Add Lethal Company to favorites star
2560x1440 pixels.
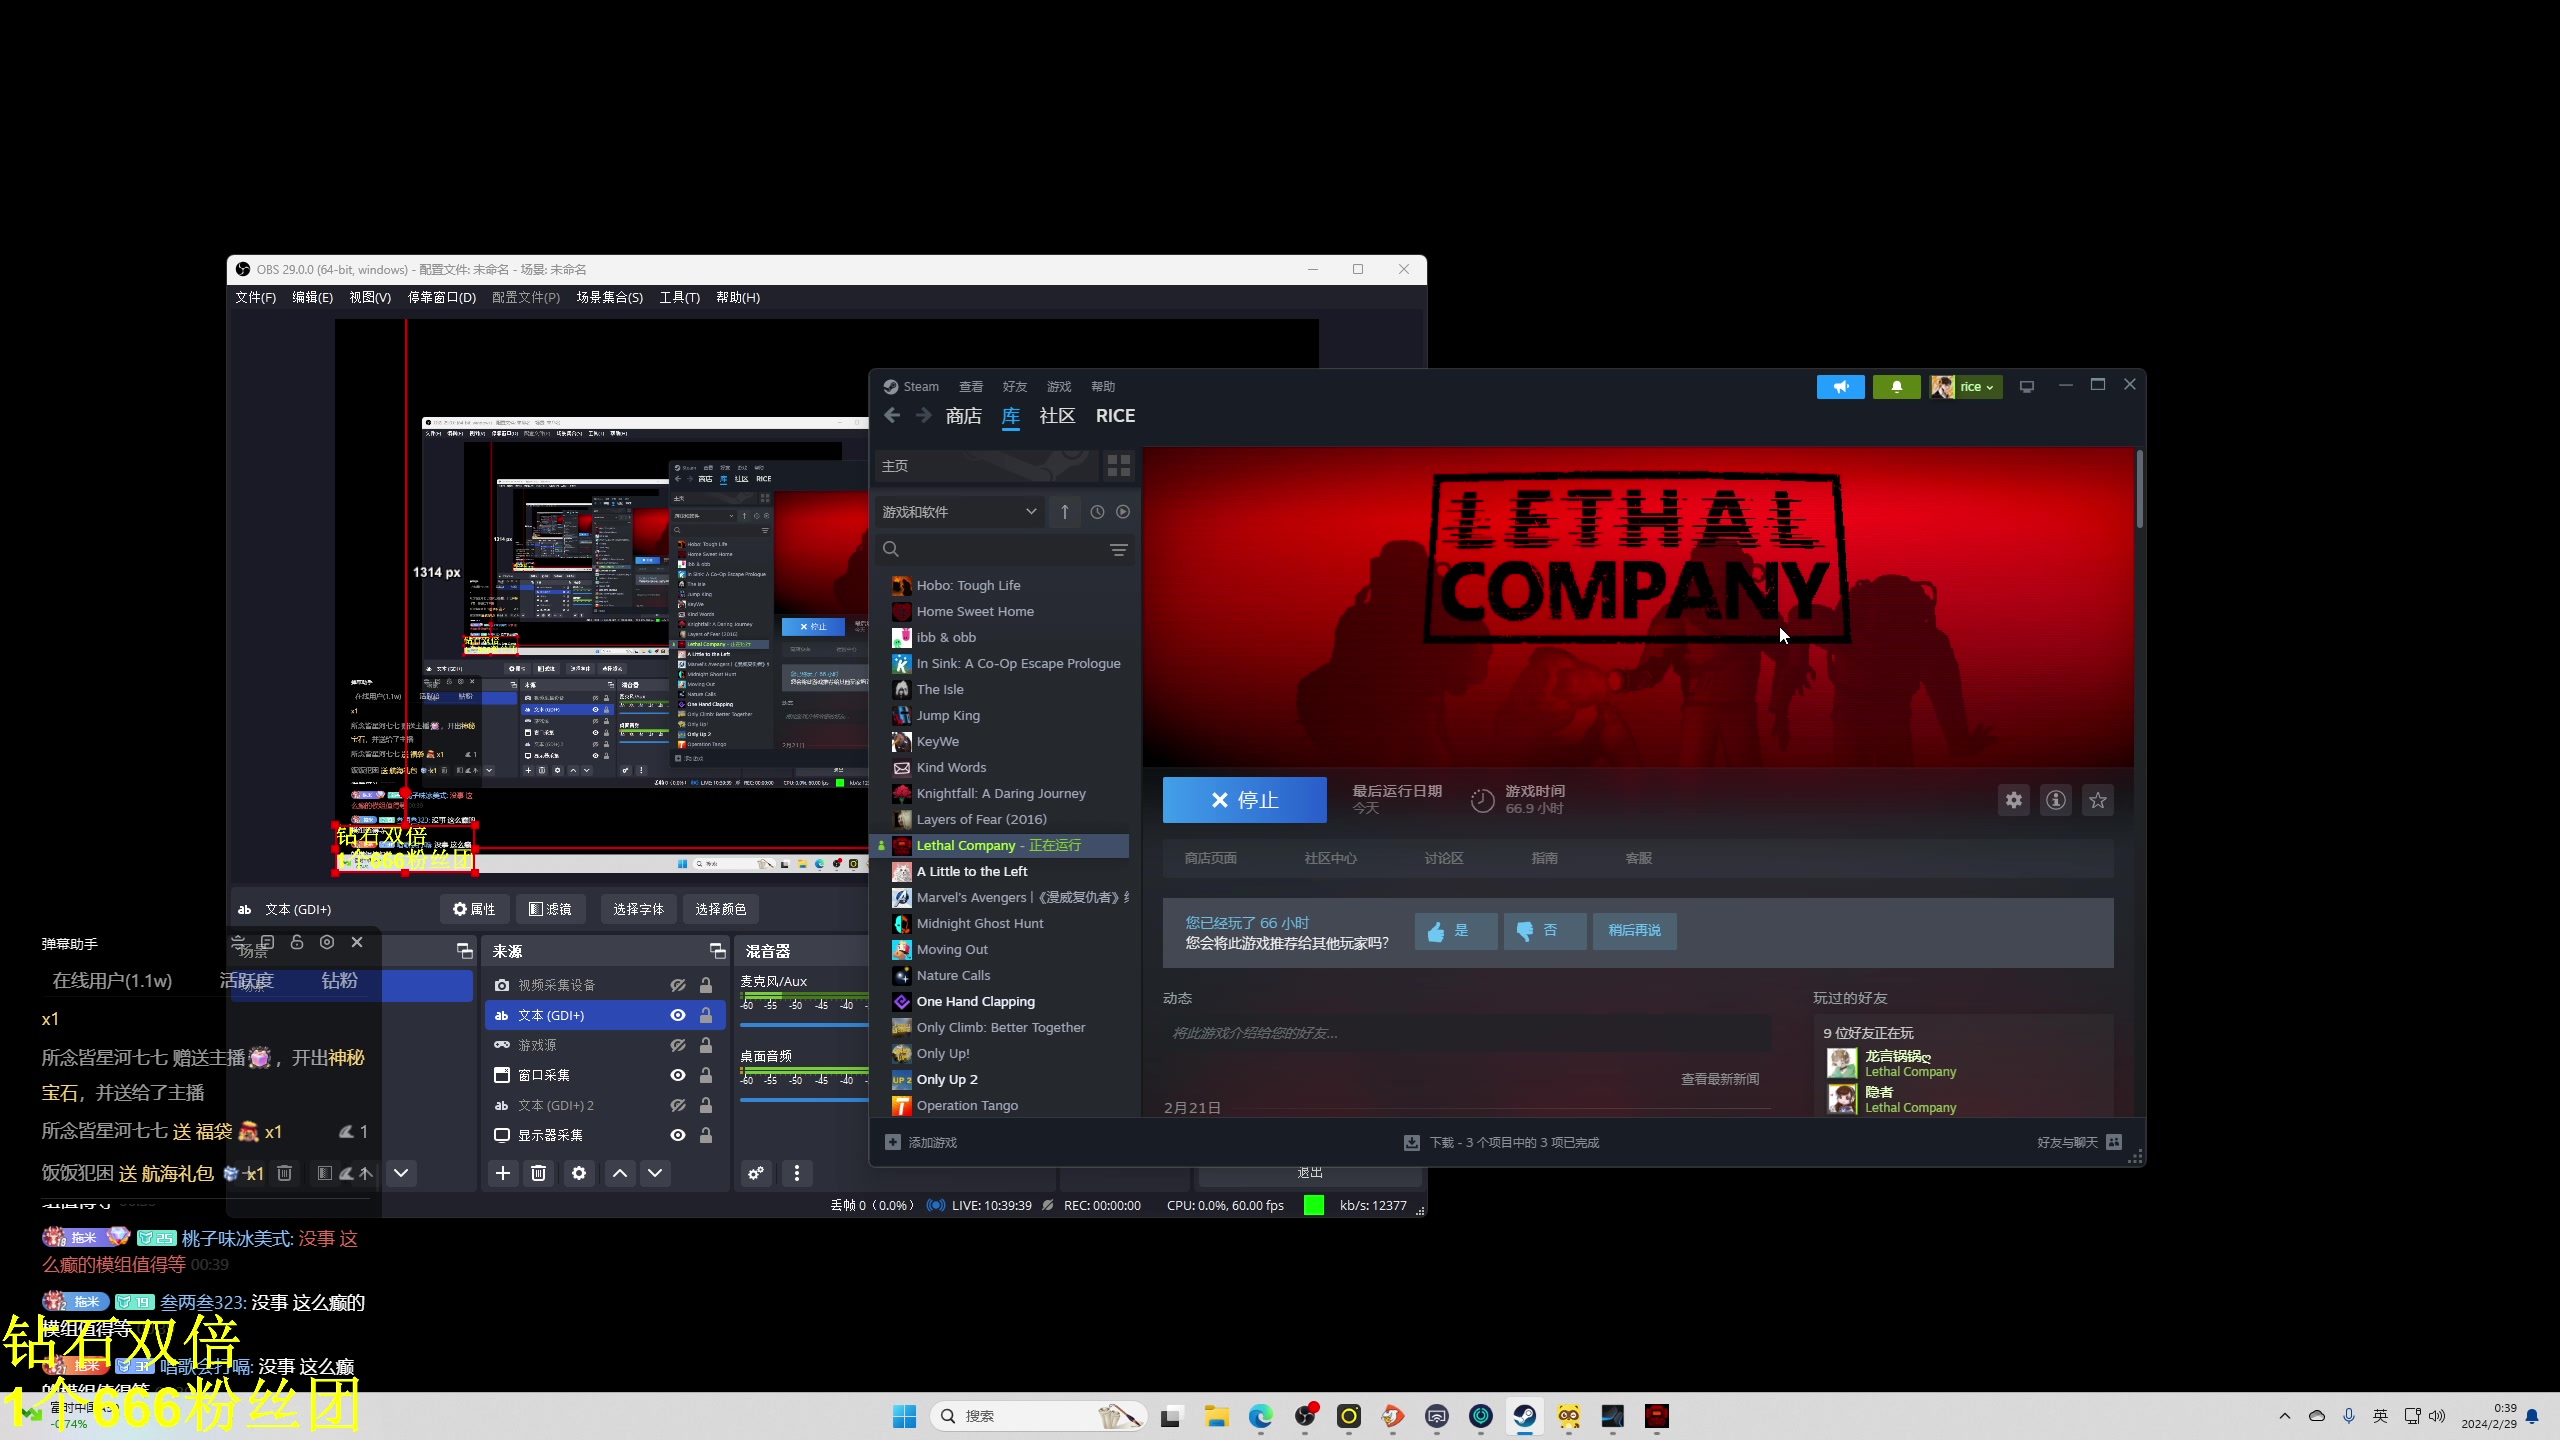pyautogui.click(x=2098, y=800)
